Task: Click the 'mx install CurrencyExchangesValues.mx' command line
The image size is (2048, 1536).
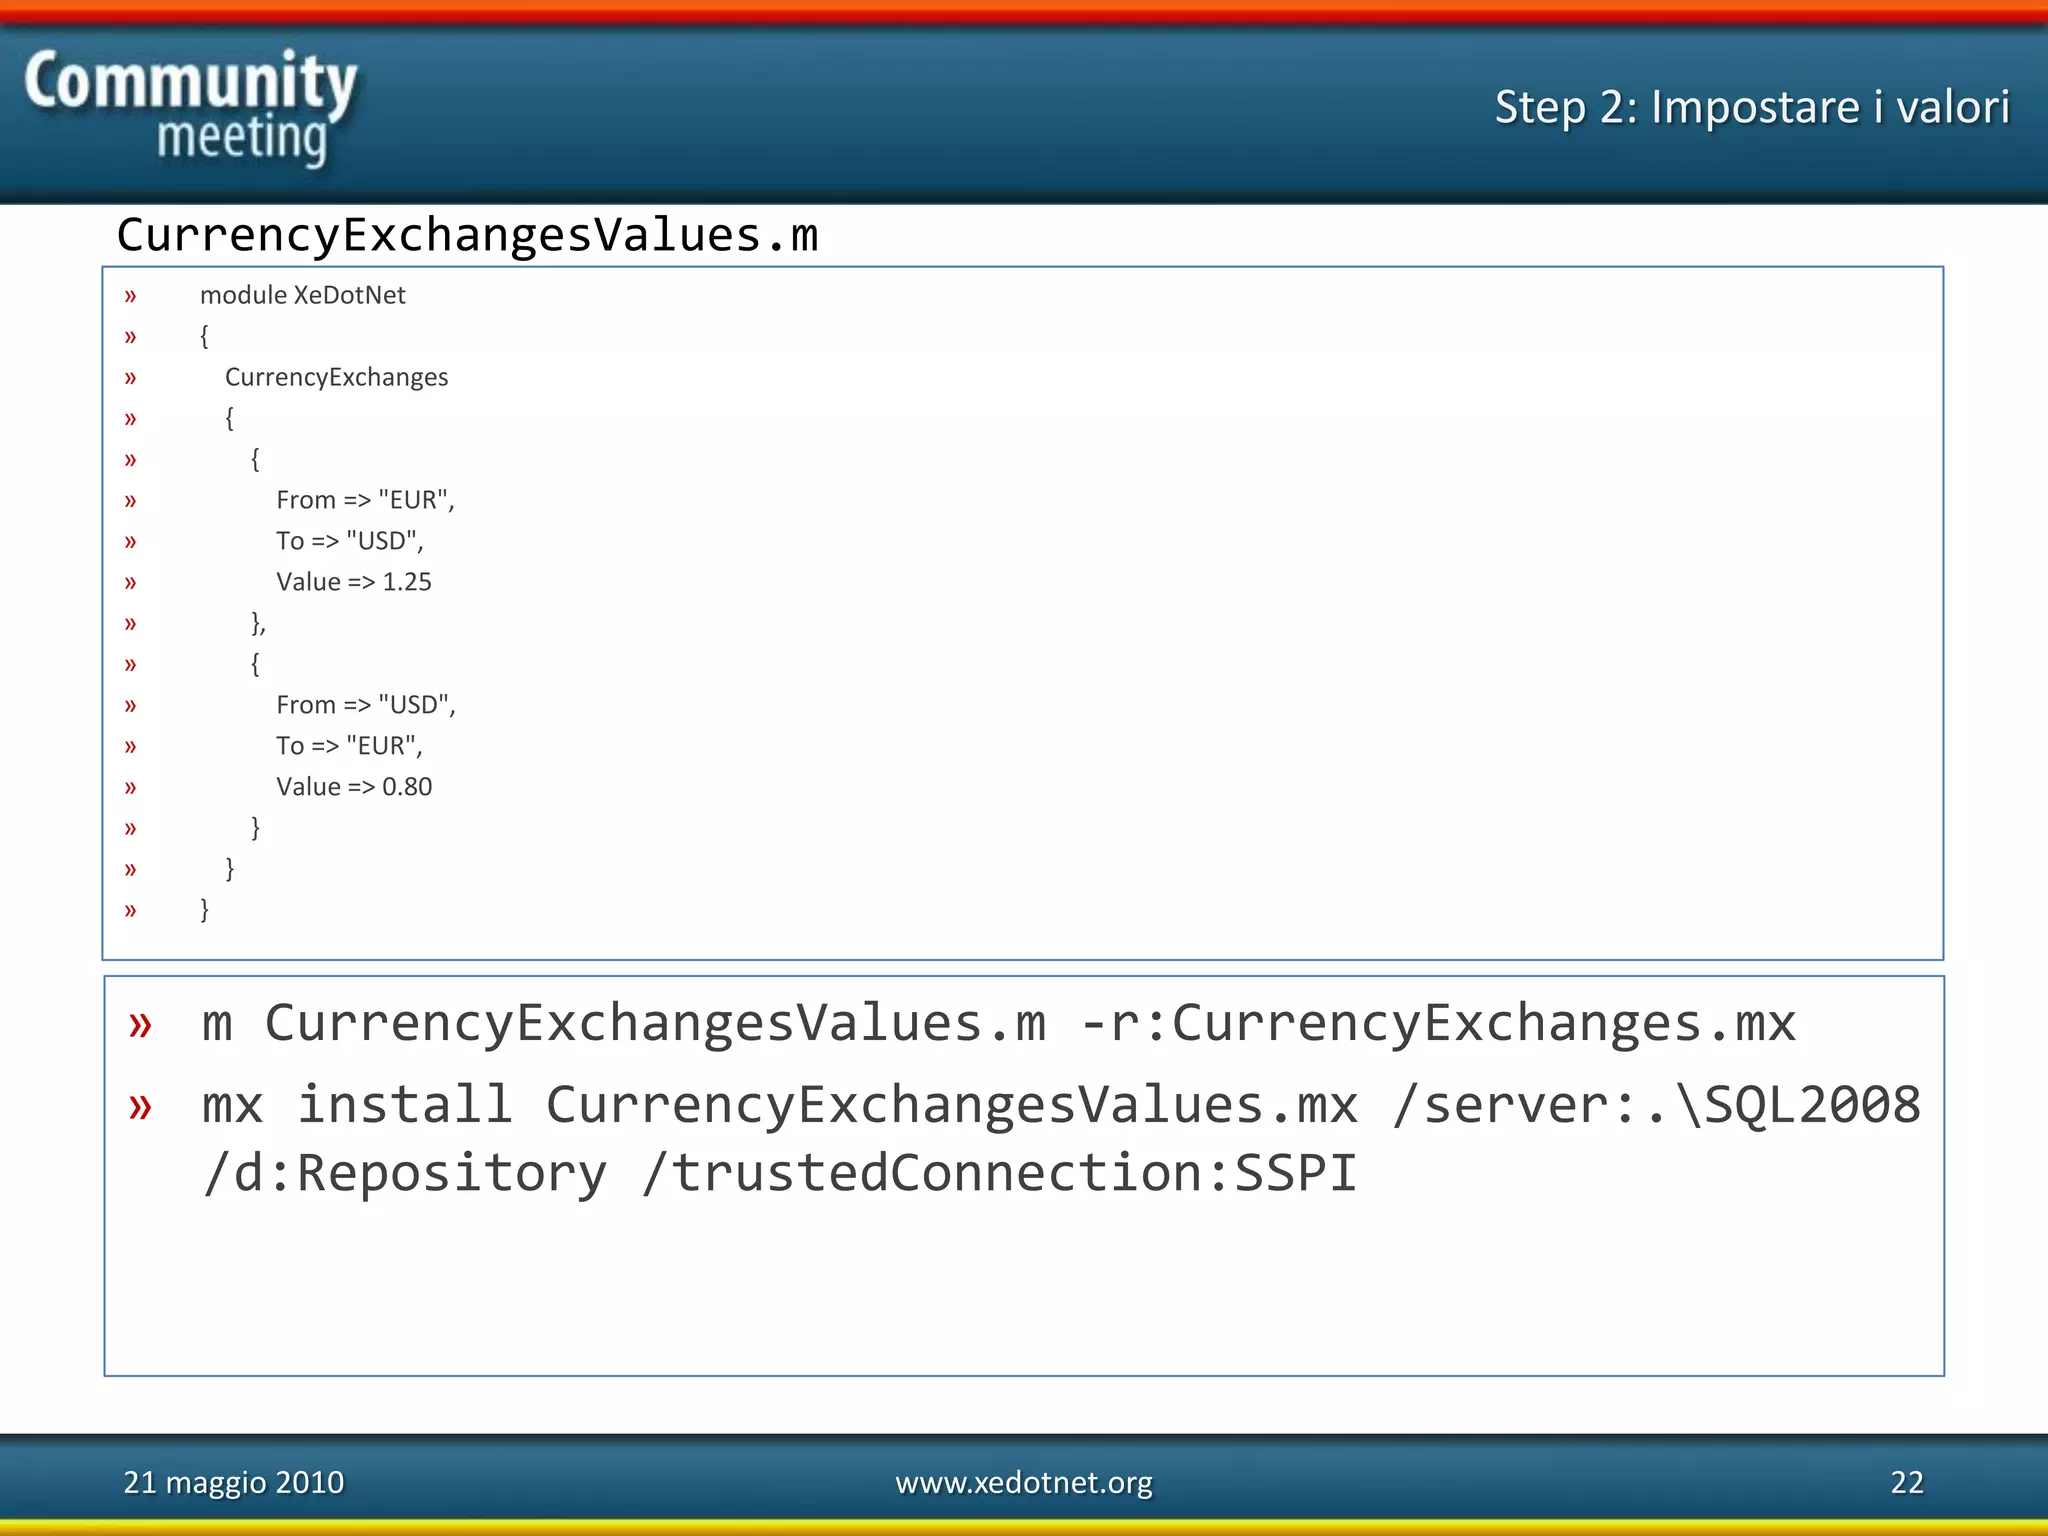Action: pyautogui.click(x=1060, y=1105)
